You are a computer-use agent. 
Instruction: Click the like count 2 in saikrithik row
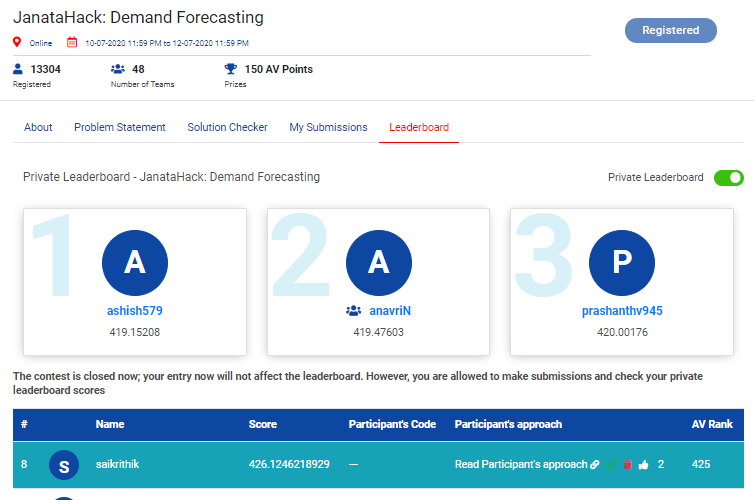tap(661, 464)
